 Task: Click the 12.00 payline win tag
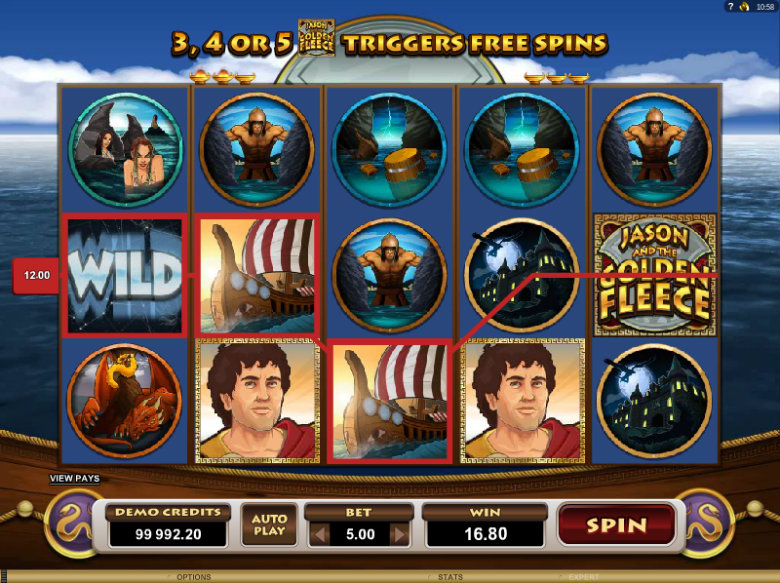click(x=36, y=275)
